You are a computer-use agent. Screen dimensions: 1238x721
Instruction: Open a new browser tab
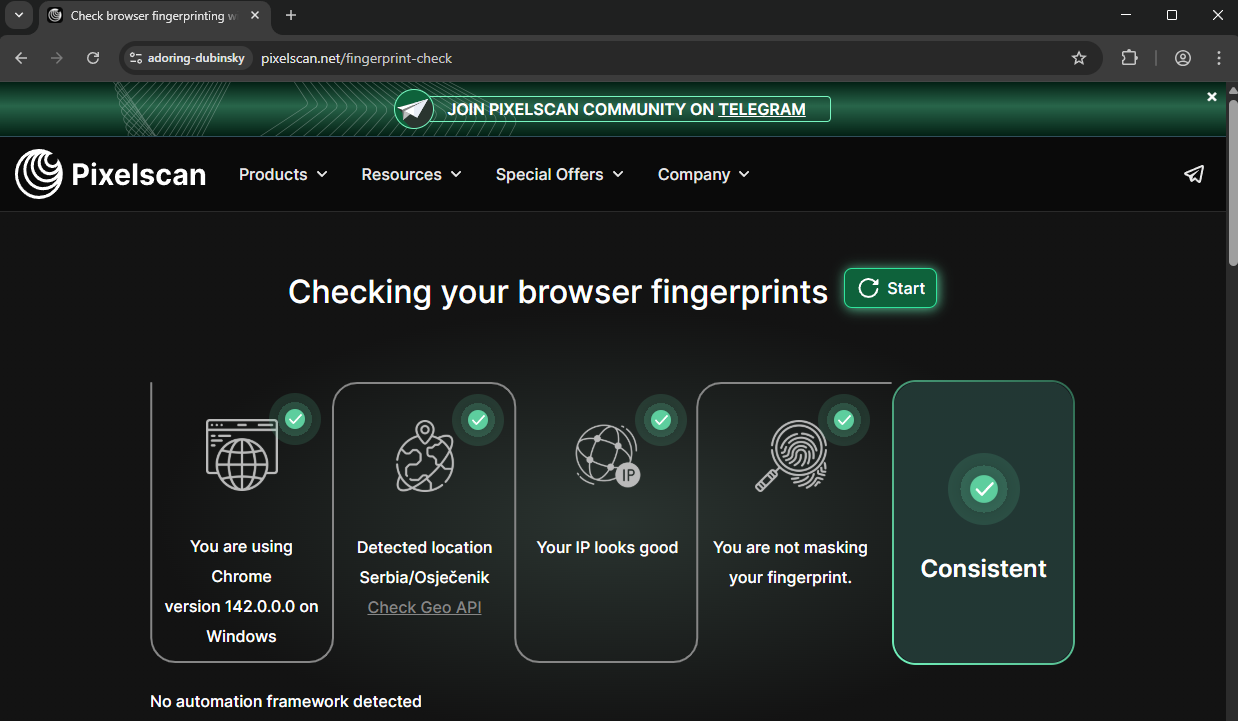pos(291,16)
